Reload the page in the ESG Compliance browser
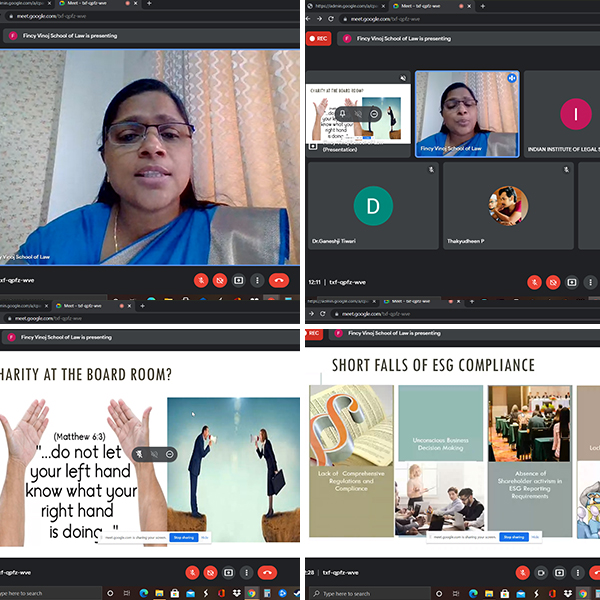Image resolution: width=600 pixels, height=600 pixels. click(323, 314)
